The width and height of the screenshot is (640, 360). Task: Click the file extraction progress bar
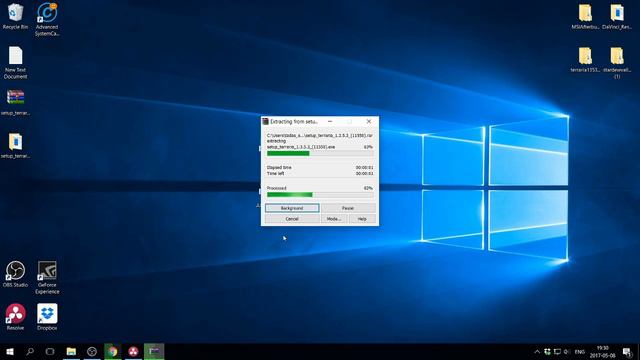[x=320, y=153]
